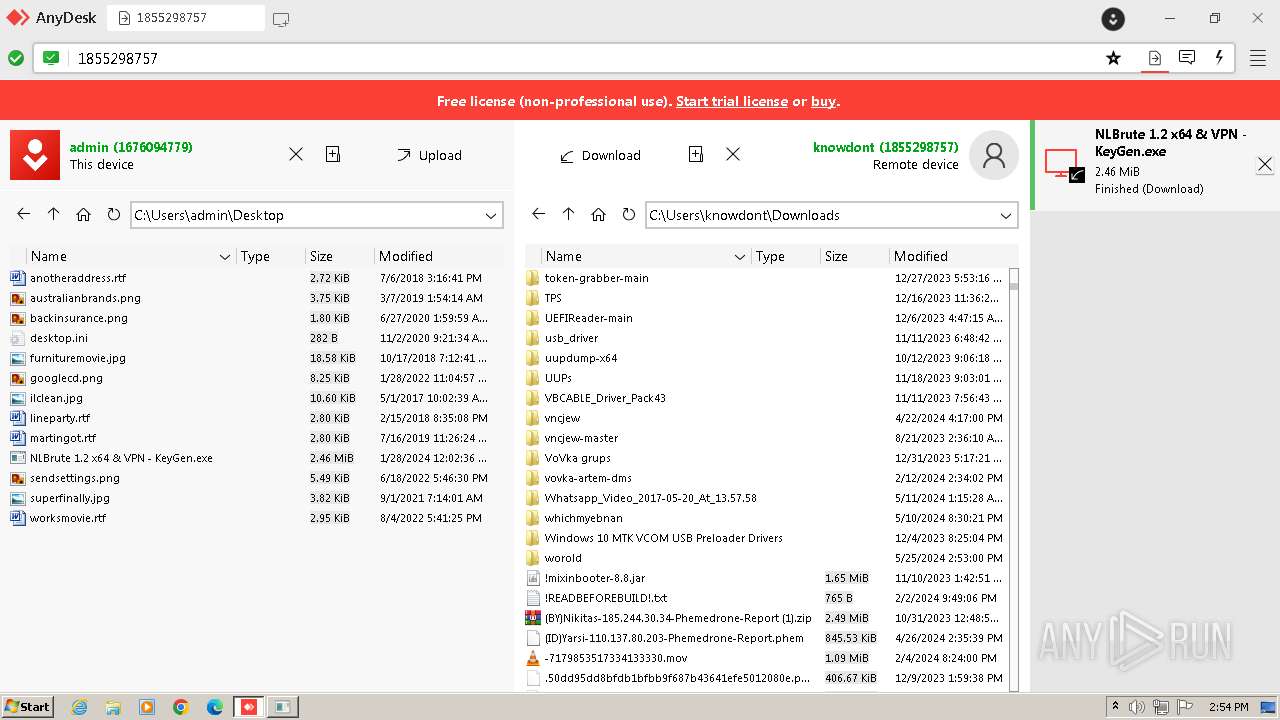Screen dimensions: 1280x720
Task: Go to home folder in local pane
Action: [x=83, y=214]
